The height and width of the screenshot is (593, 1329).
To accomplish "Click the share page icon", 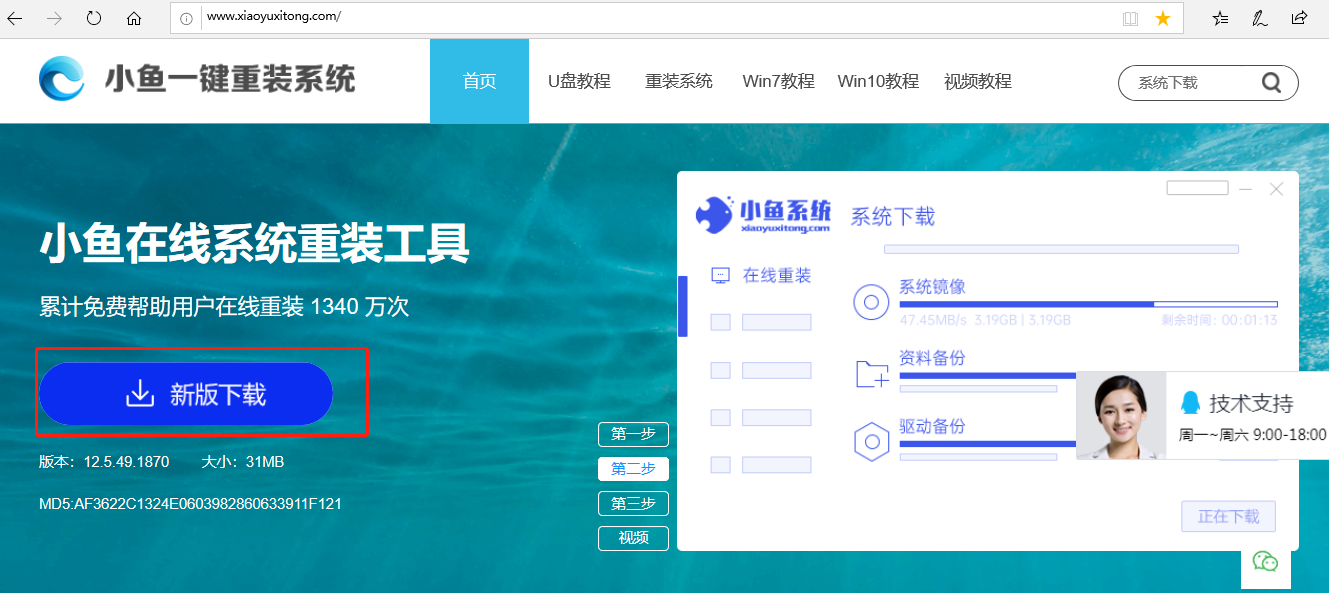I will [1299, 18].
